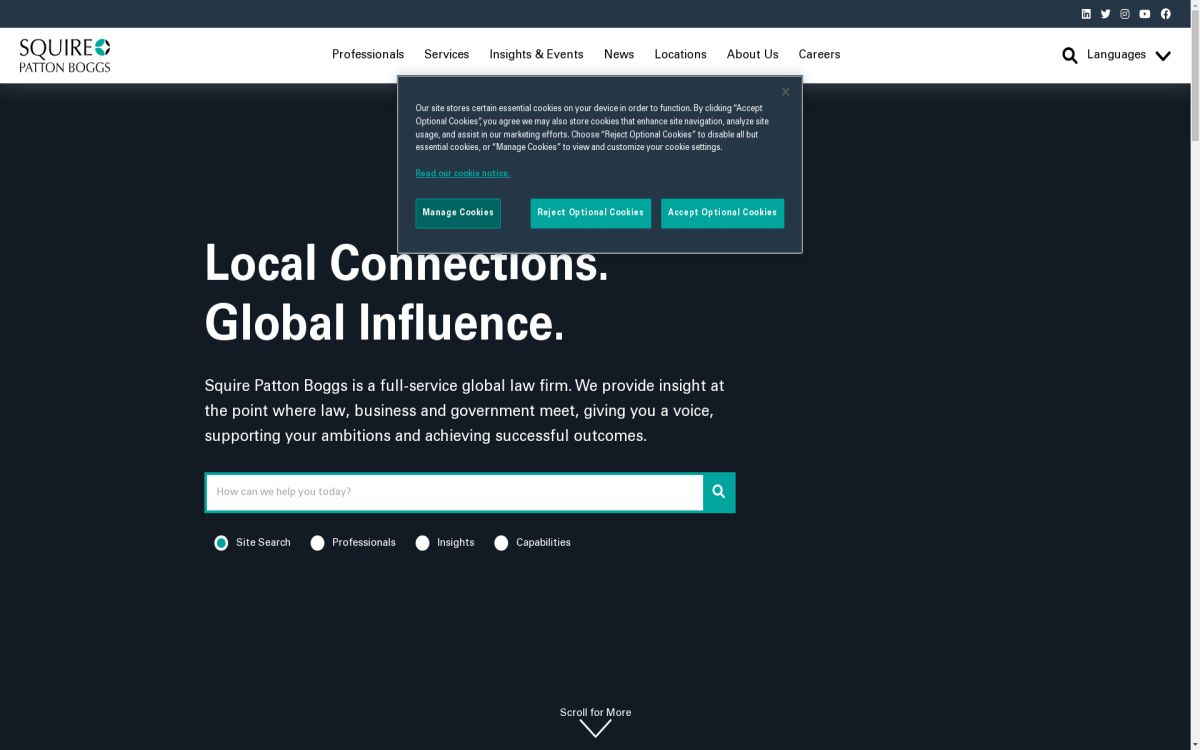This screenshot has width=1200, height=750.
Task: Open the Facebook social icon
Action: pyautogui.click(x=1165, y=14)
